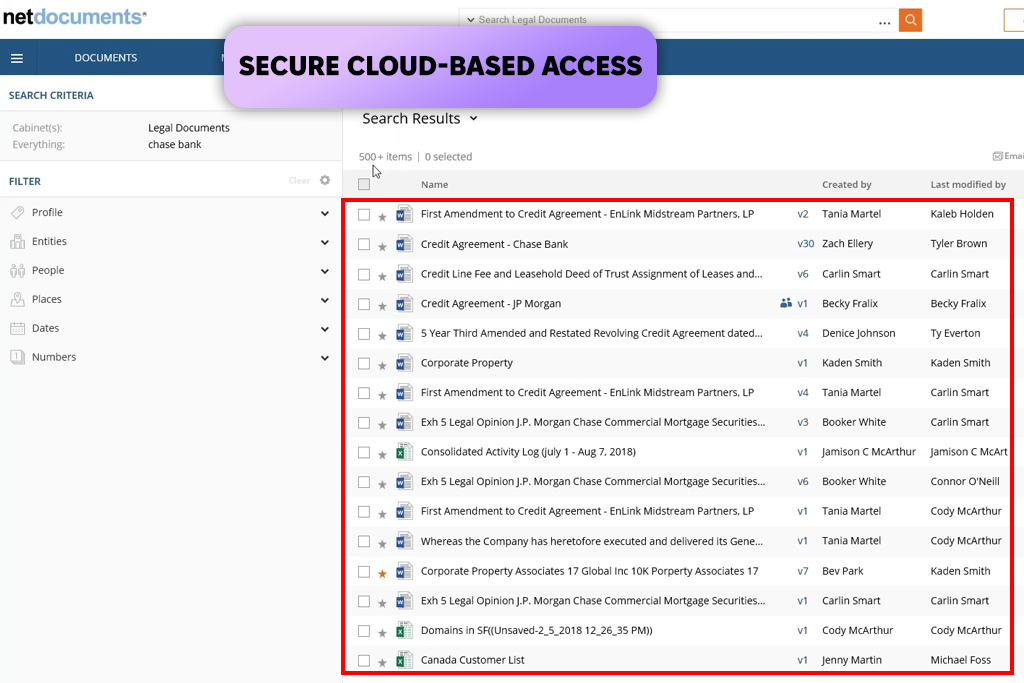Open the hamburger navigation menu
Screen dimensions: 1024x683
tap(17, 58)
